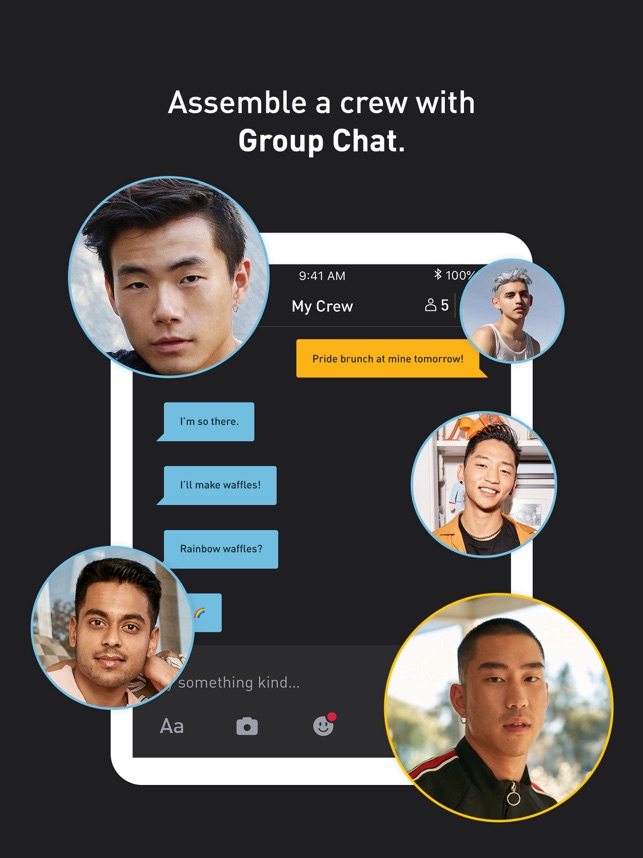Open profile photo of gray-haired man in tank top
643x858 pixels.
click(512, 311)
